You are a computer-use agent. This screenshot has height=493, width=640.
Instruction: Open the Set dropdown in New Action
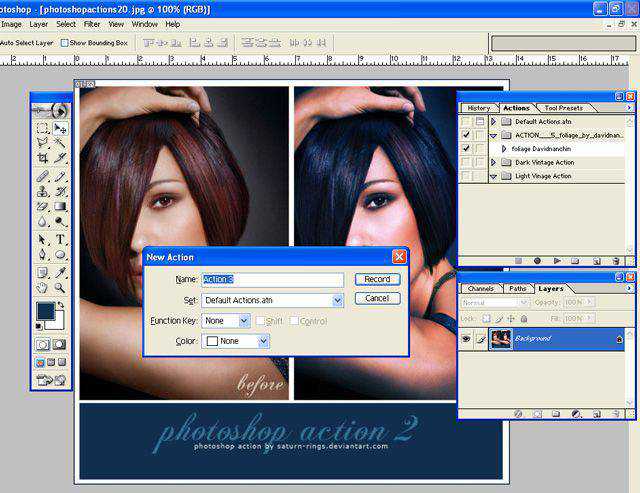337,300
